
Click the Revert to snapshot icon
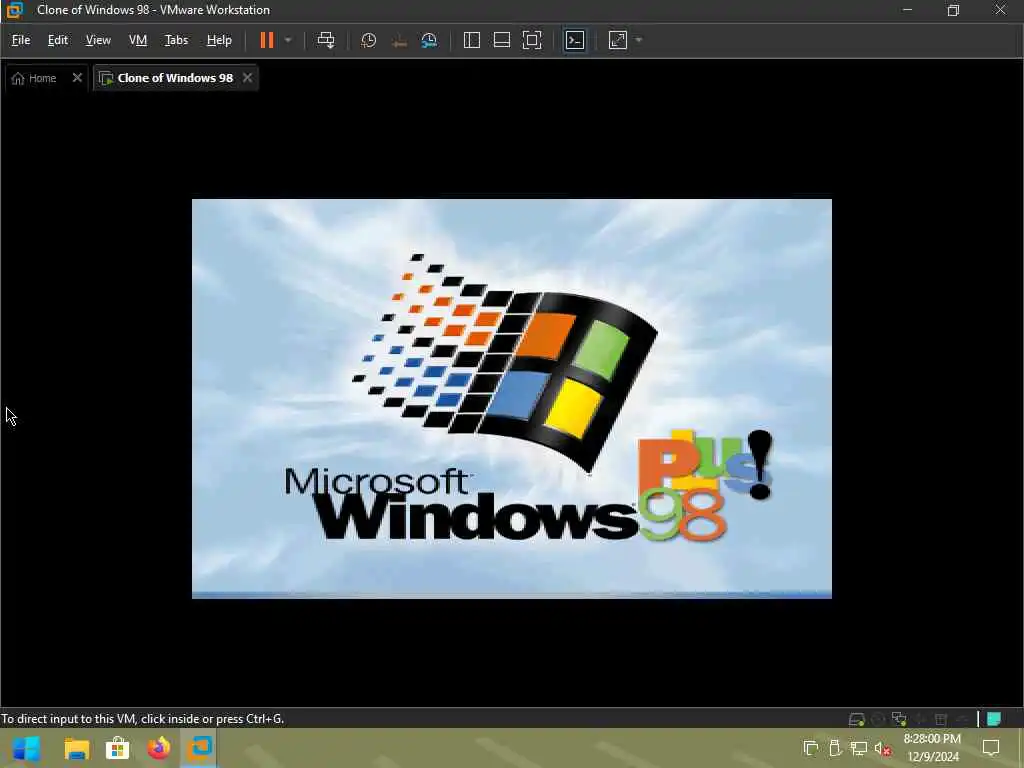pyautogui.click(x=399, y=40)
